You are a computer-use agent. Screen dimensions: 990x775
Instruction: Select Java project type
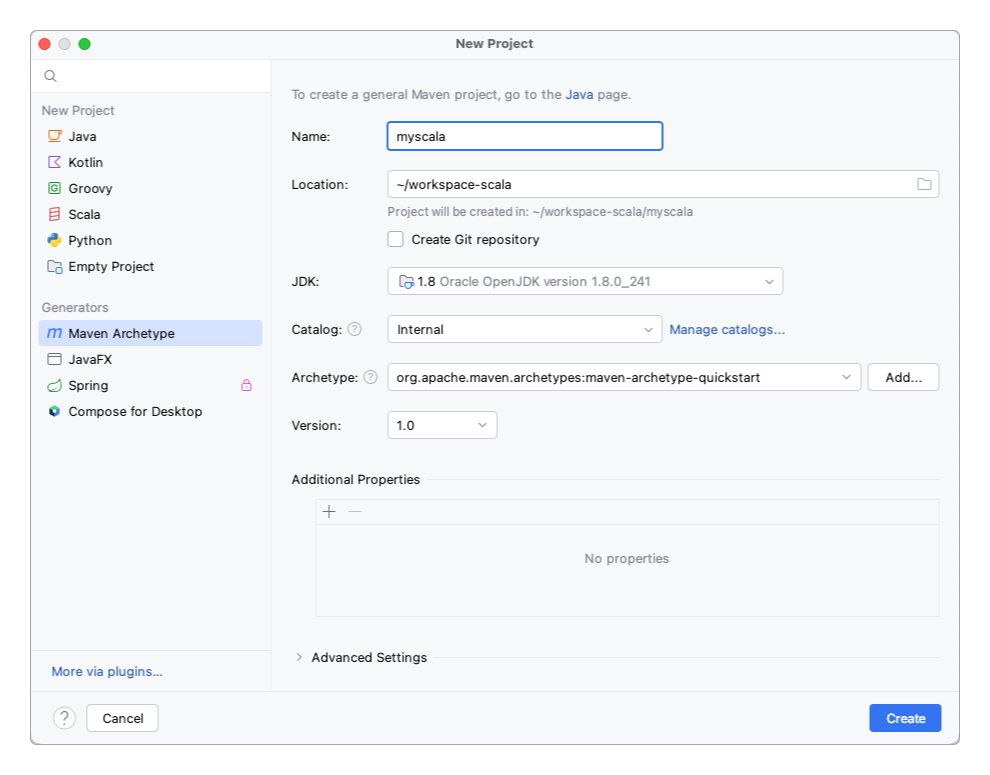pyautogui.click(x=150, y=136)
